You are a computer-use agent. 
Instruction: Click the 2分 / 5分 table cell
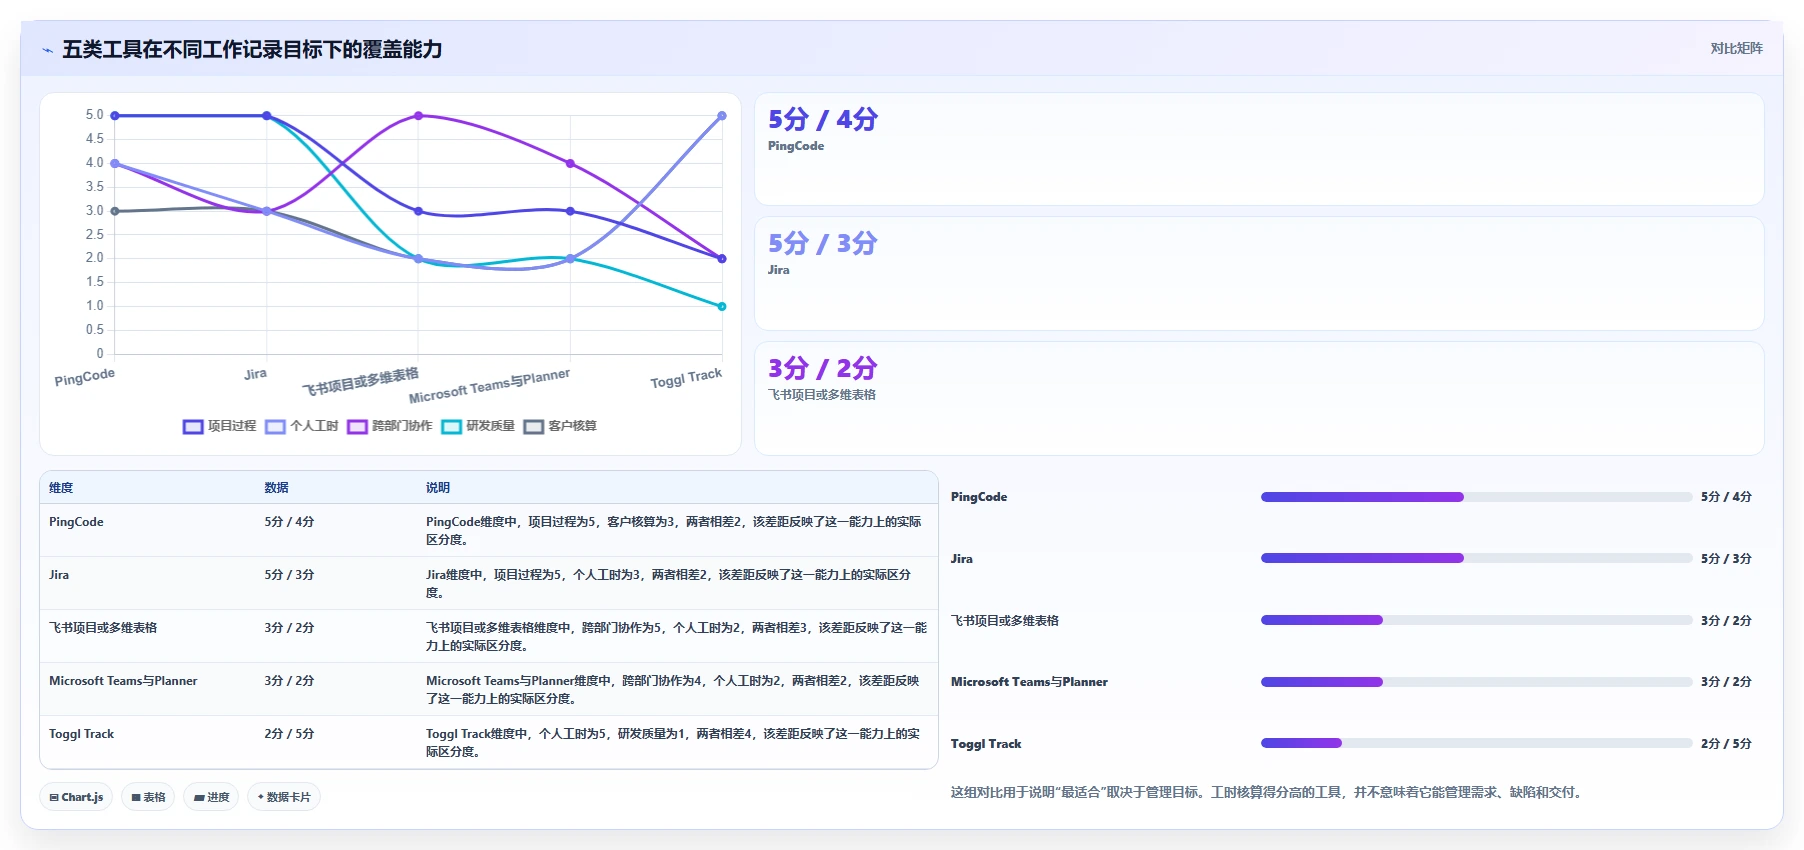tap(289, 734)
